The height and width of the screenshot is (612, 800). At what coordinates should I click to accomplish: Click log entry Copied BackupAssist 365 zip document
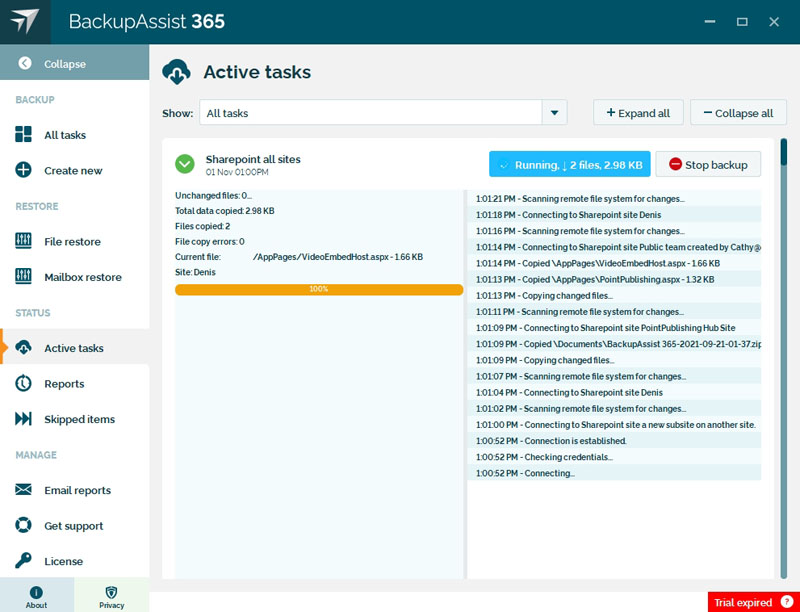click(614, 344)
